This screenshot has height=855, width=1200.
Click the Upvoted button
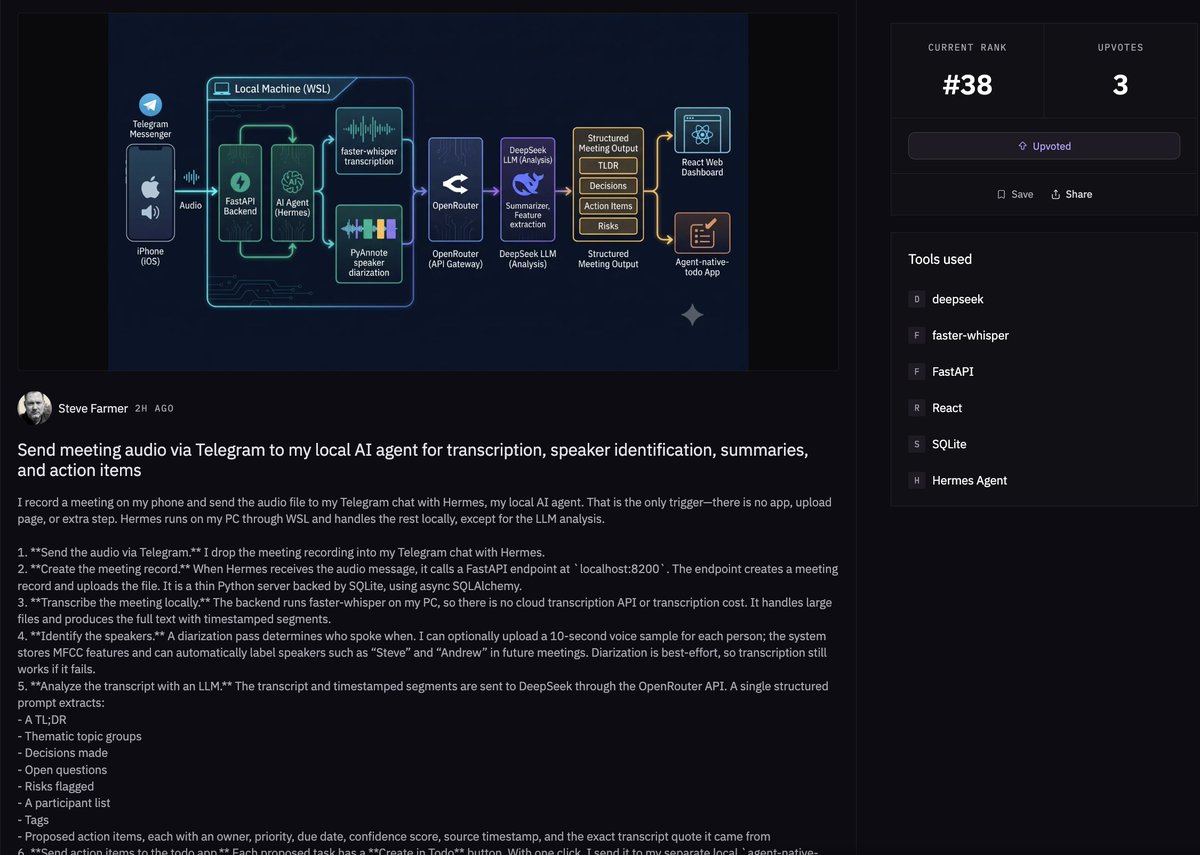[1044, 146]
